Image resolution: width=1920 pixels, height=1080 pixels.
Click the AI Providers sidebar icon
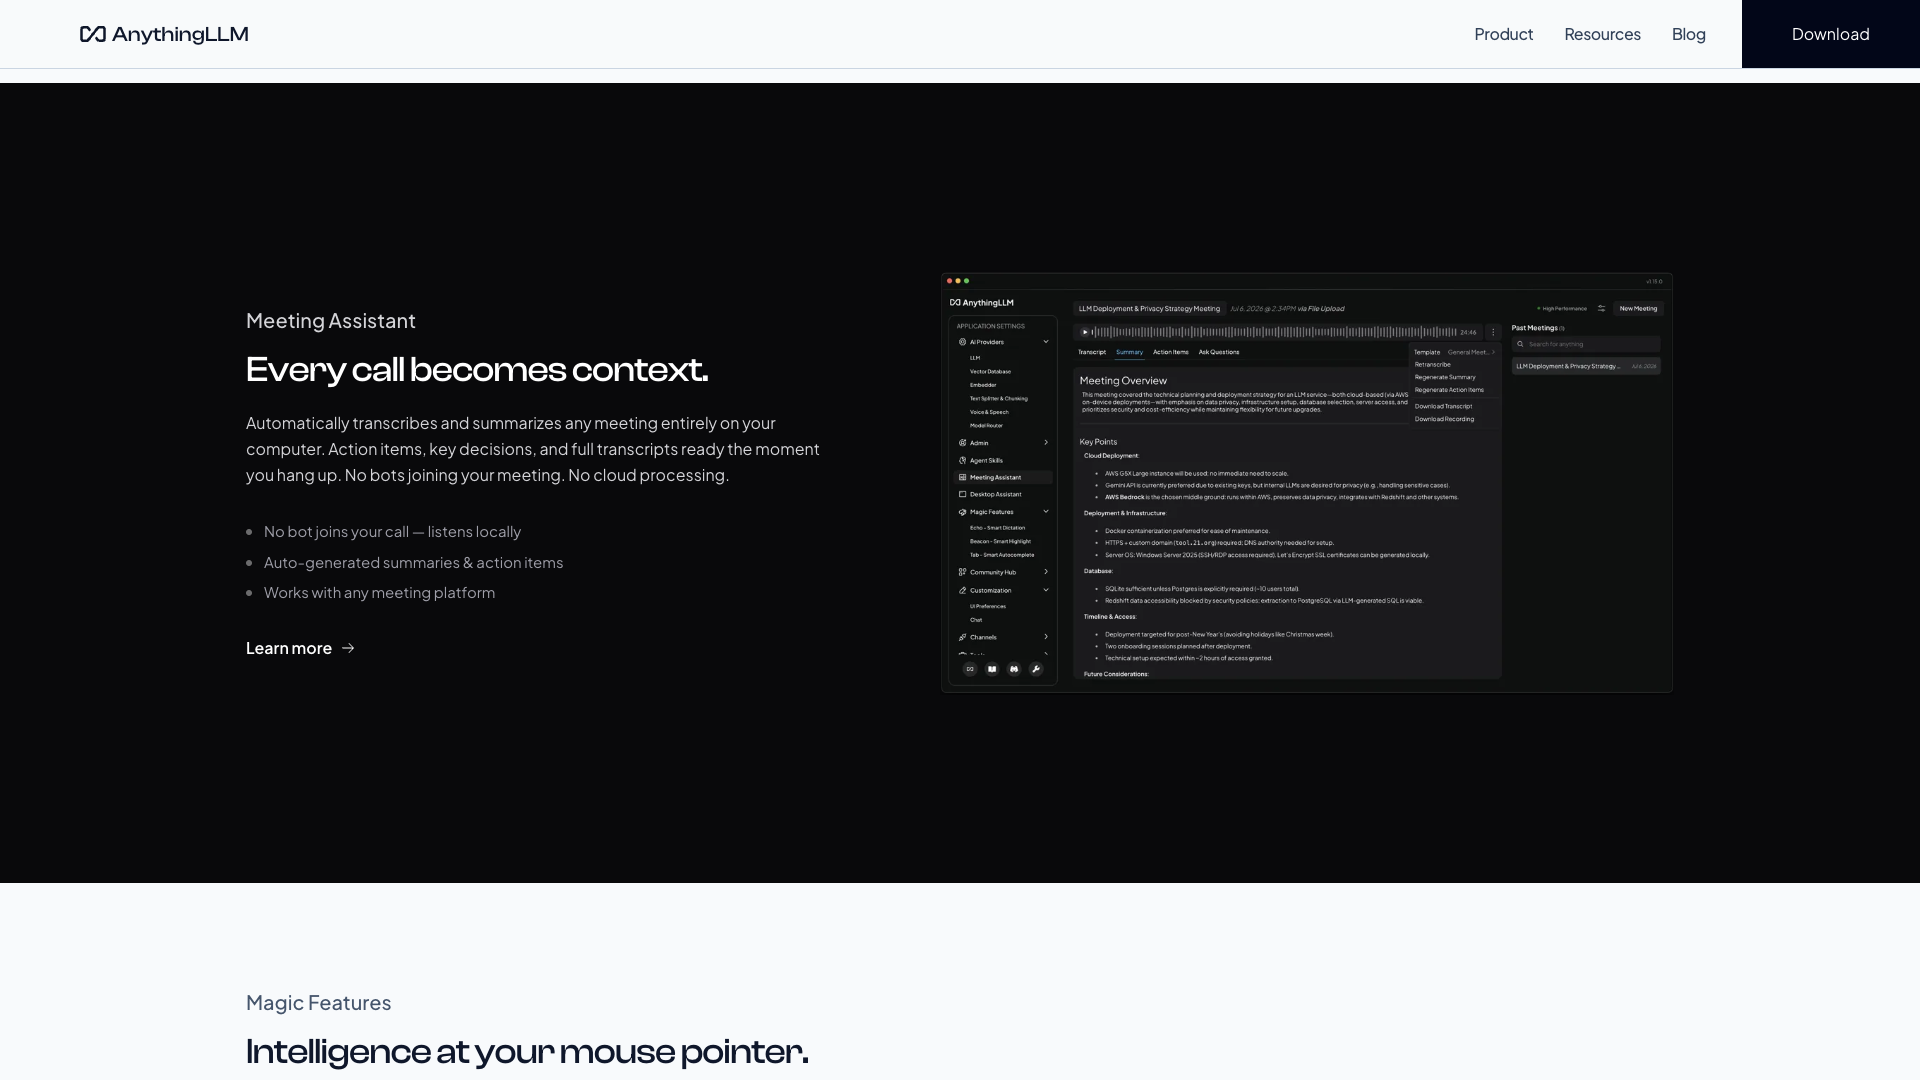(x=962, y=342)
